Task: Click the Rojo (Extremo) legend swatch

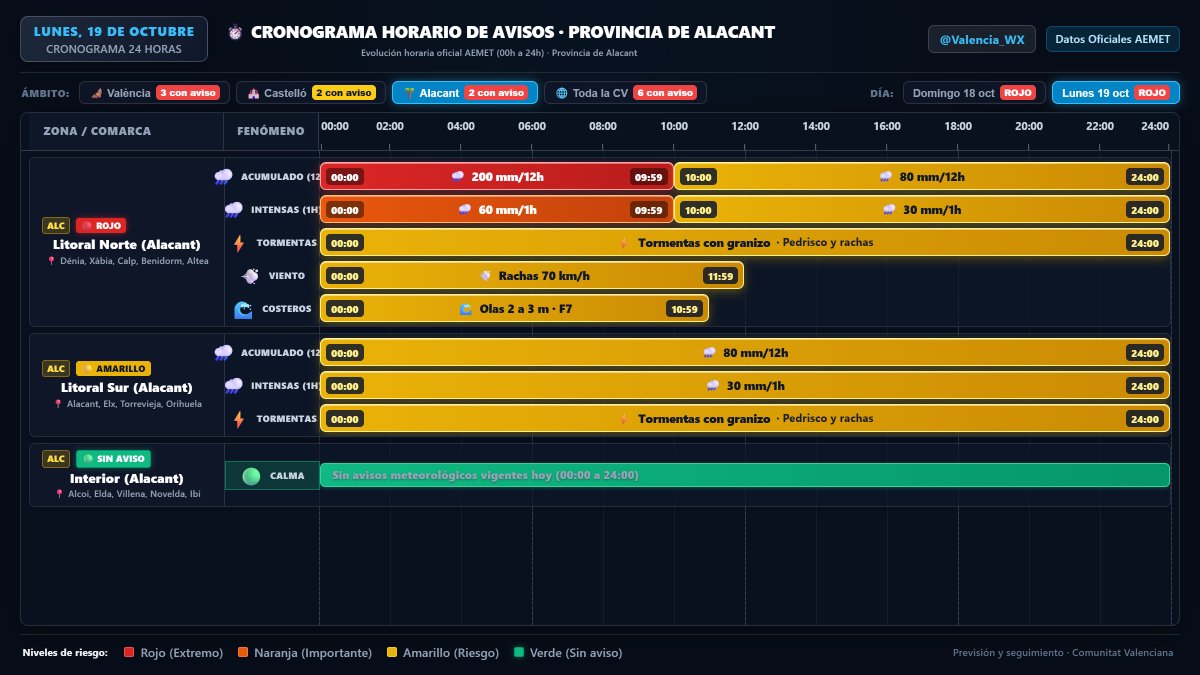Action: tap(128, 653)
